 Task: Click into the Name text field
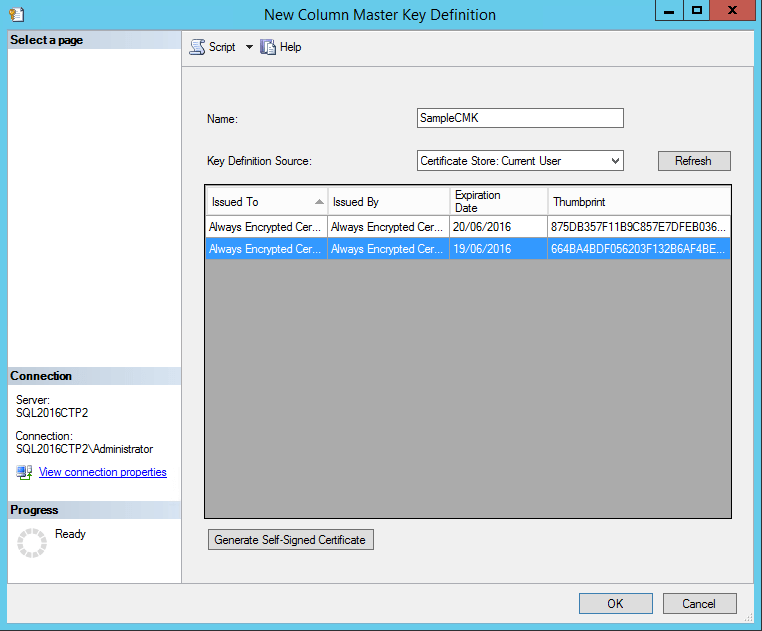click(520, 118)
